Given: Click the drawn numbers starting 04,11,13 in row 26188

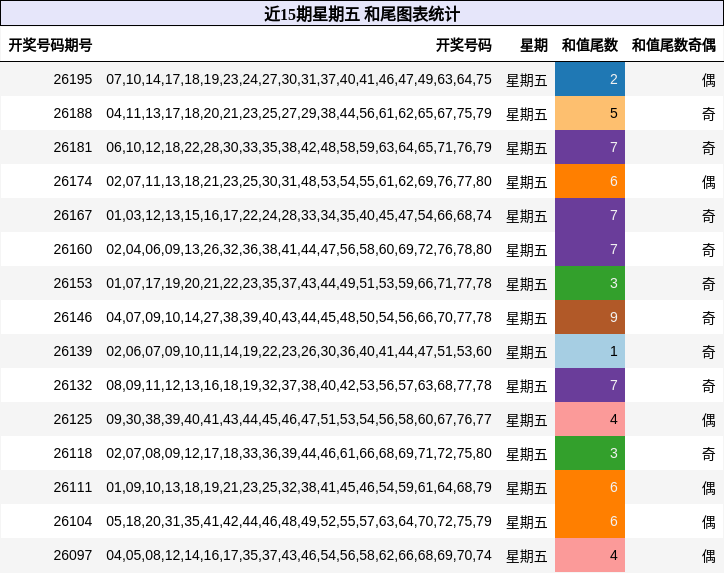Looking at the screenshot, I should (299, 114).
